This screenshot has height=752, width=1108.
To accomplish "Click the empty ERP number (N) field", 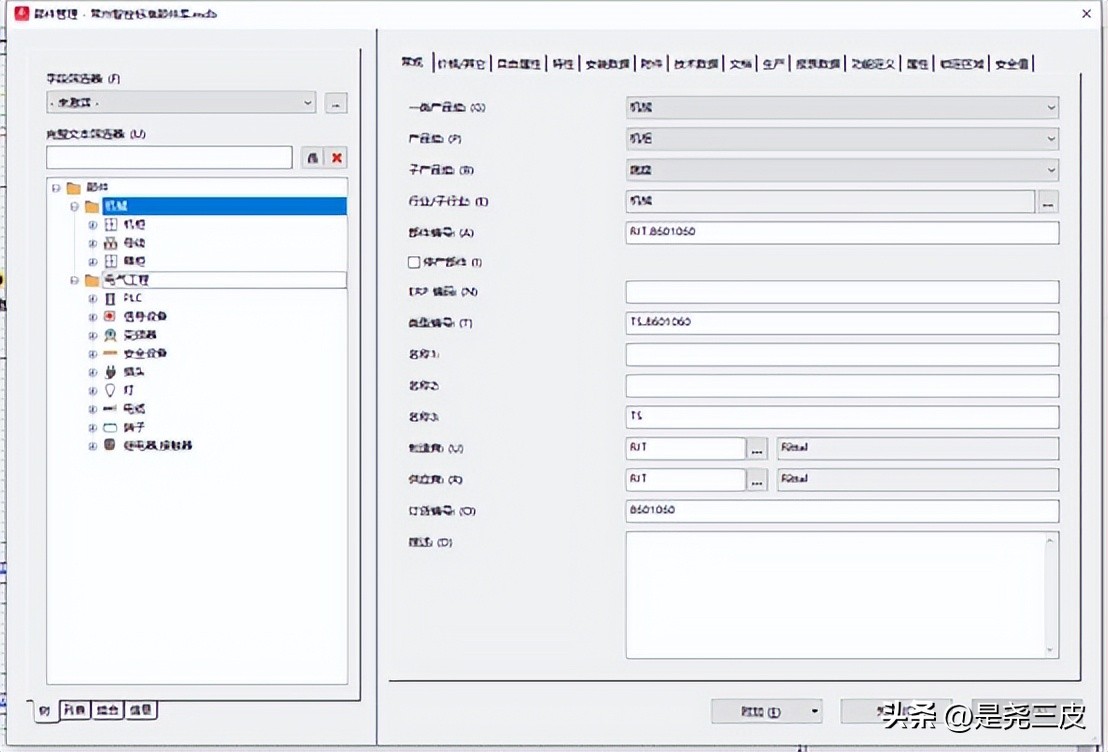I will coord(842,292).
